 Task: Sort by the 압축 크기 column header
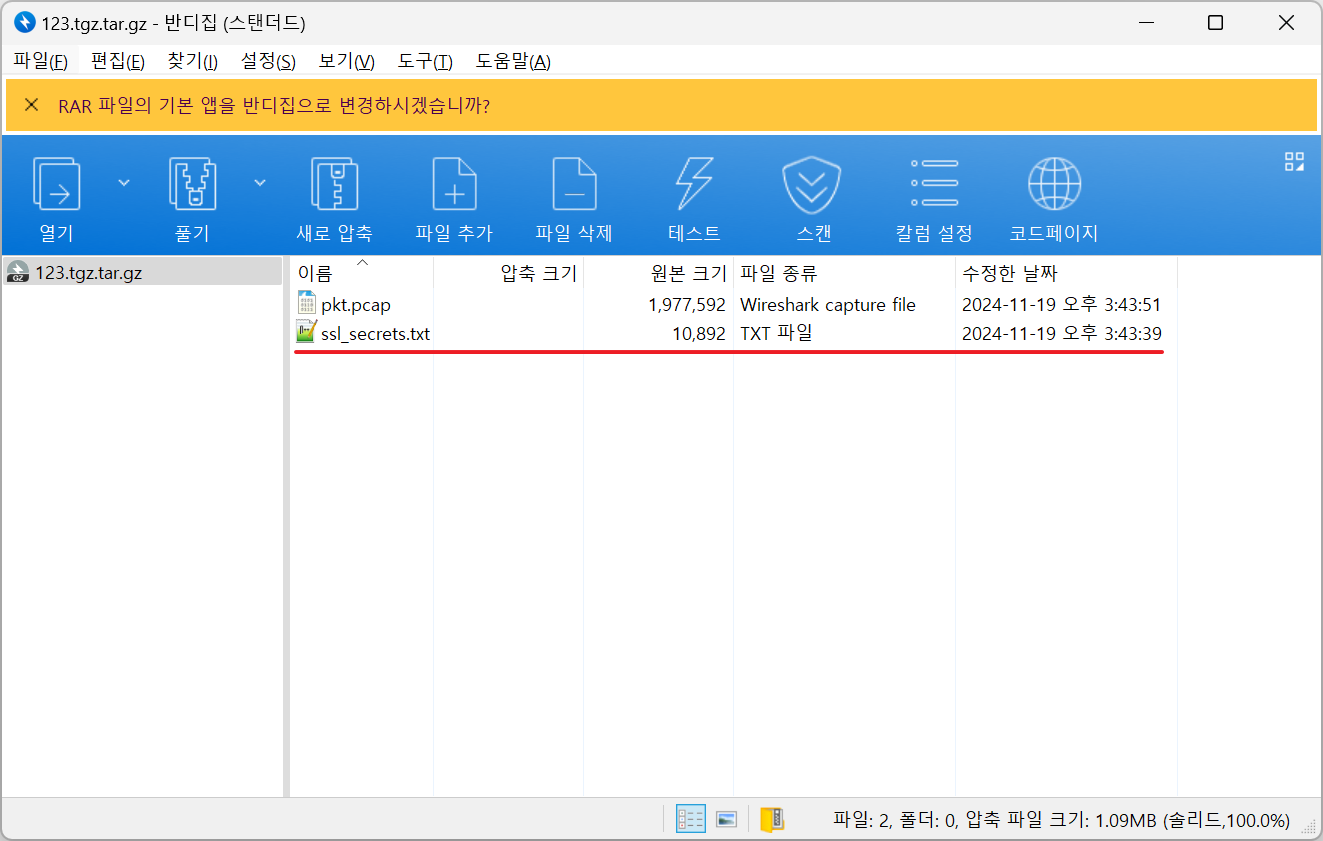(x=509, y=273)
